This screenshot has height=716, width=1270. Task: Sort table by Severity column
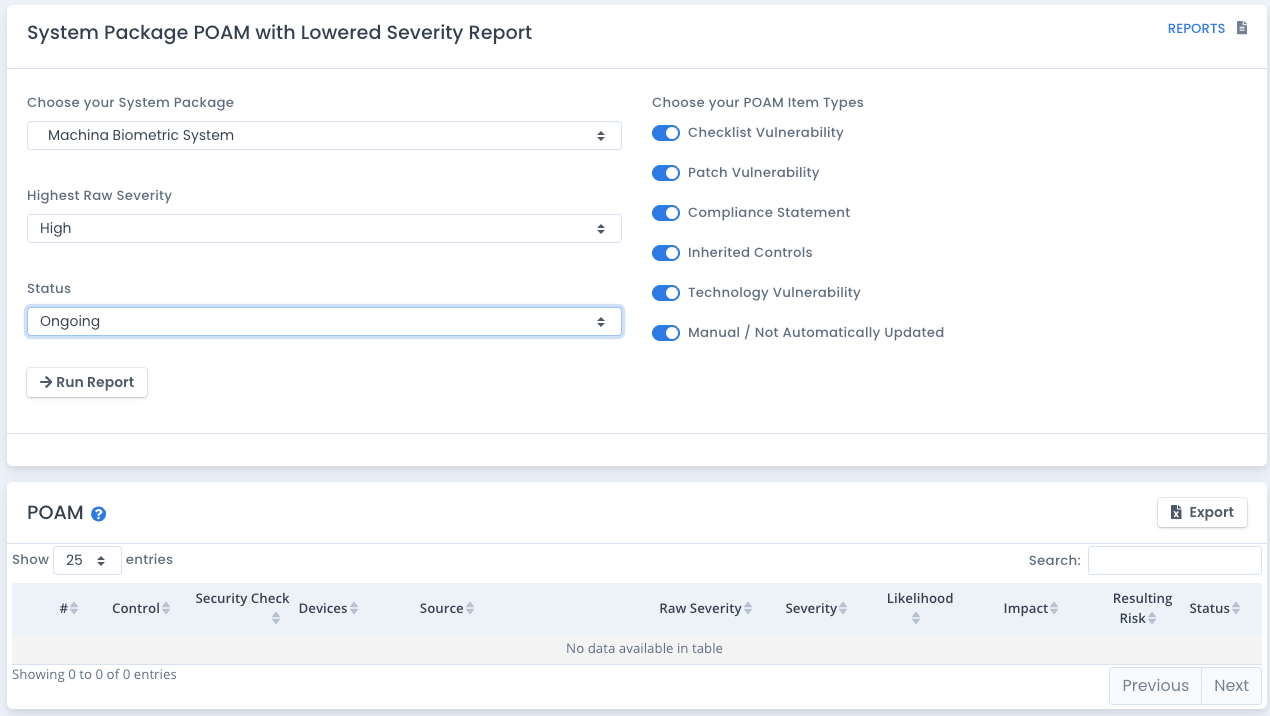[x=816, y=608]
